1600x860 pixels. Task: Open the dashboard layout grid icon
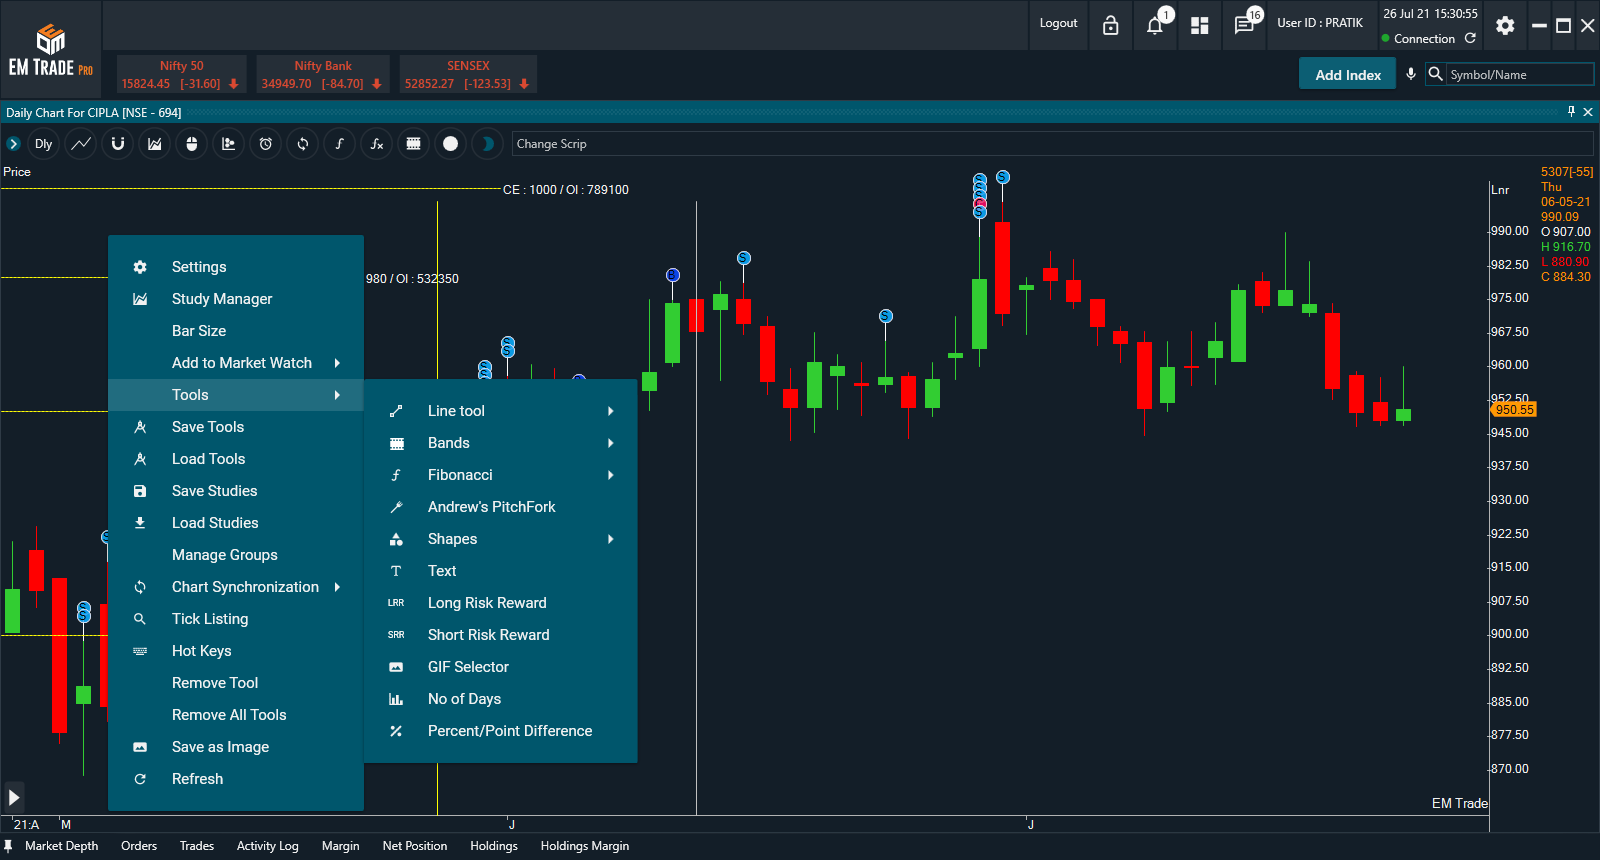1200,25
